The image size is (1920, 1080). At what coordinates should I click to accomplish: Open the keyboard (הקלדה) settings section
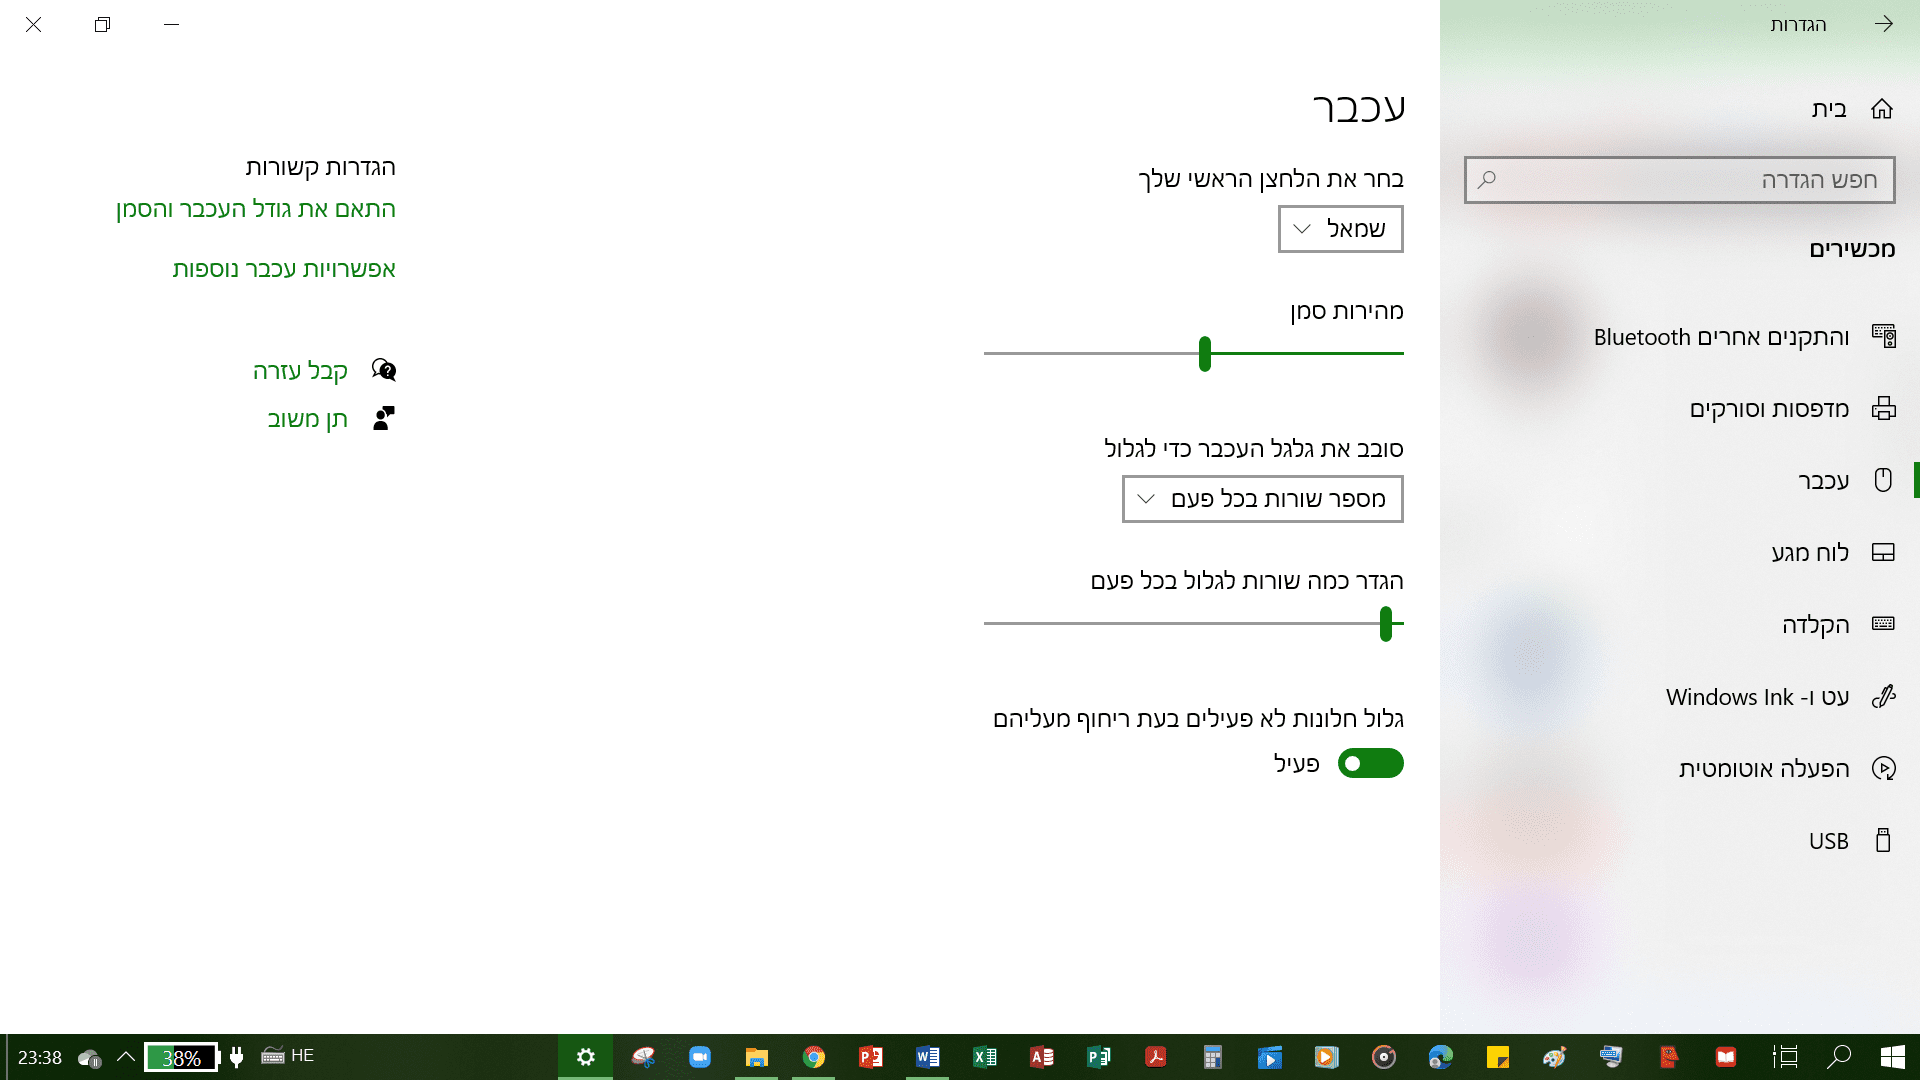(x=1814, y=625)
